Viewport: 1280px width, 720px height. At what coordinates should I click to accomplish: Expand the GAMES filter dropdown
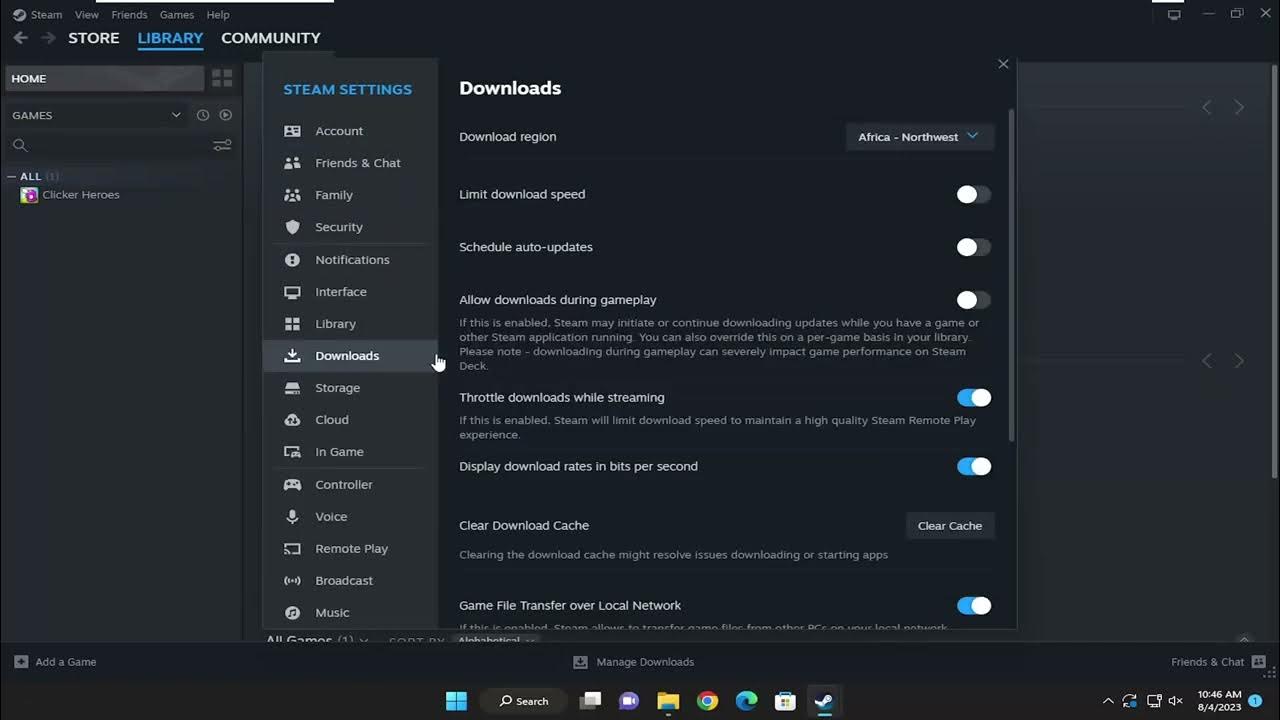pyautogui.click(x=176, y=115)
